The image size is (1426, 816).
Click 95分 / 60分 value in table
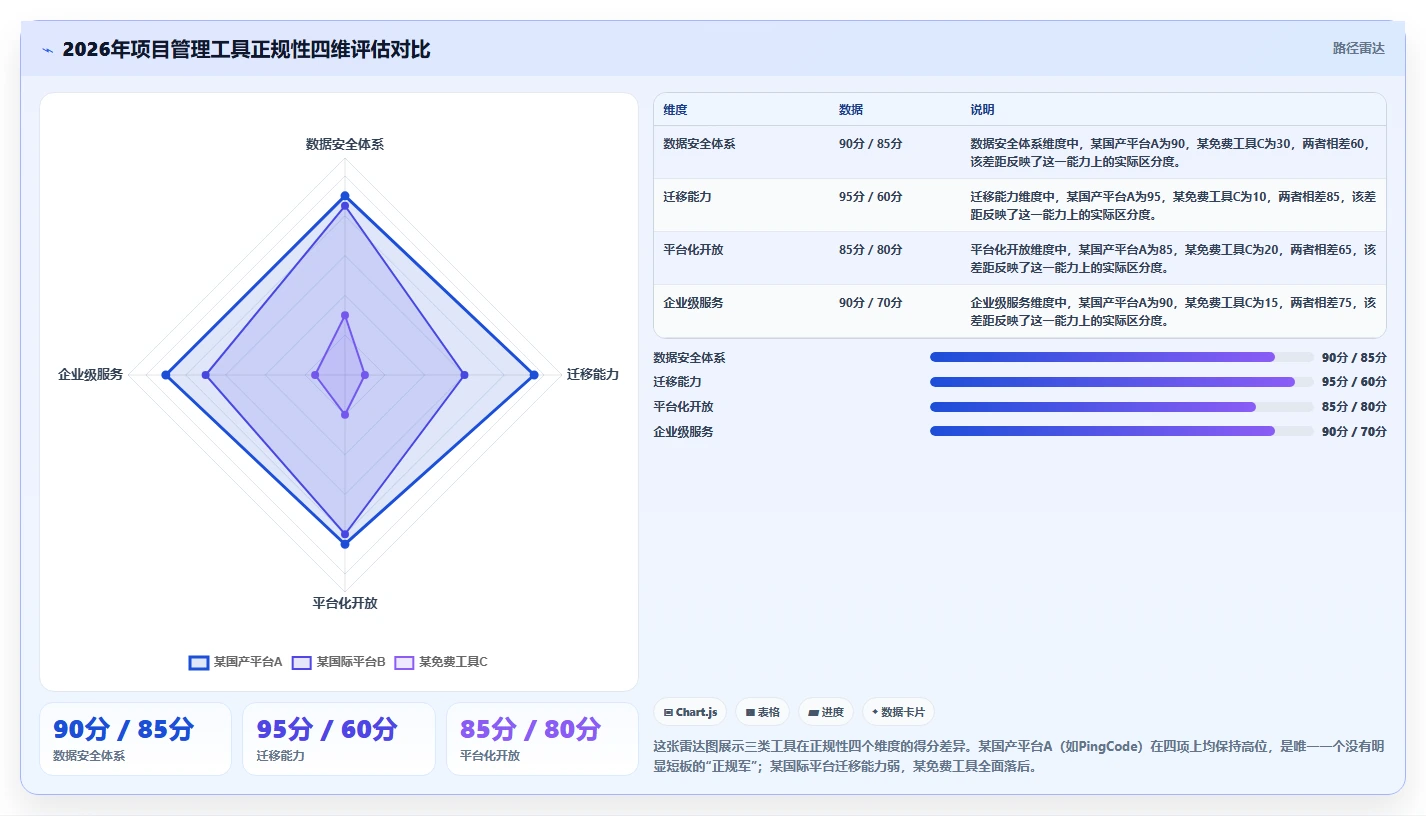[x=871, y=197]
